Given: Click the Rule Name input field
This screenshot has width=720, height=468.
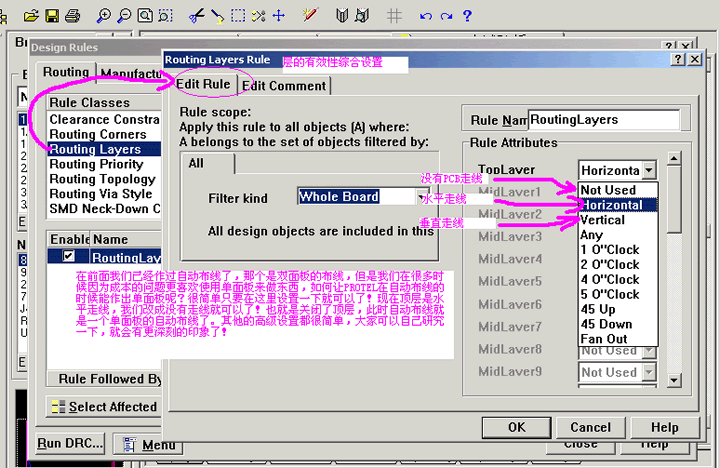Looking at the screenshot, I should 603,120.
